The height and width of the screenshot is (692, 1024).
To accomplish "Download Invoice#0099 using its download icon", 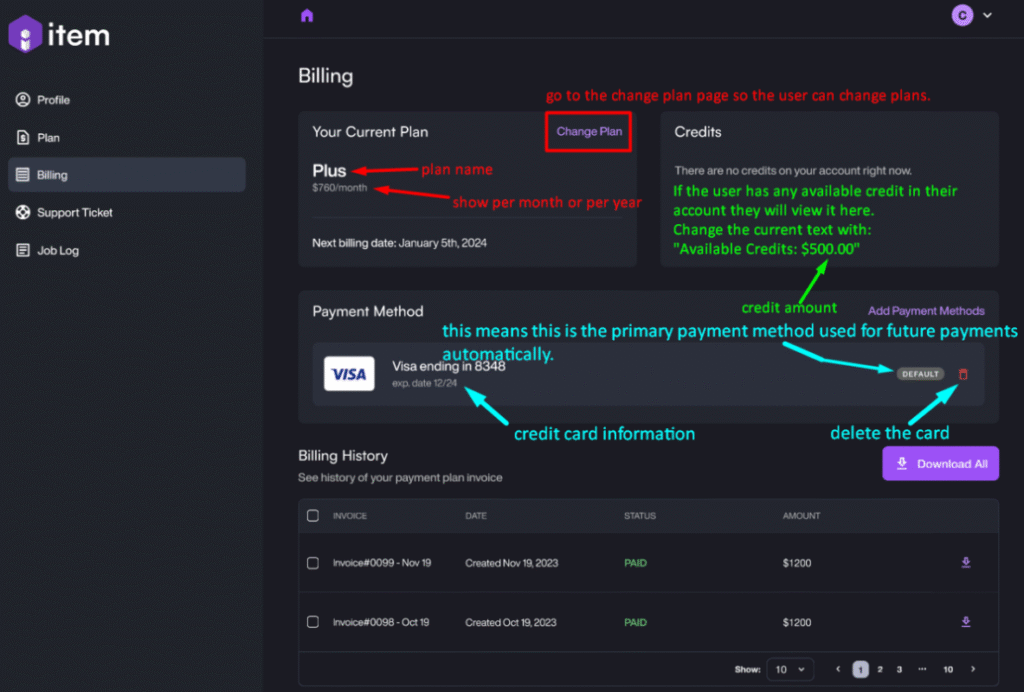I will tap(965, 563).
